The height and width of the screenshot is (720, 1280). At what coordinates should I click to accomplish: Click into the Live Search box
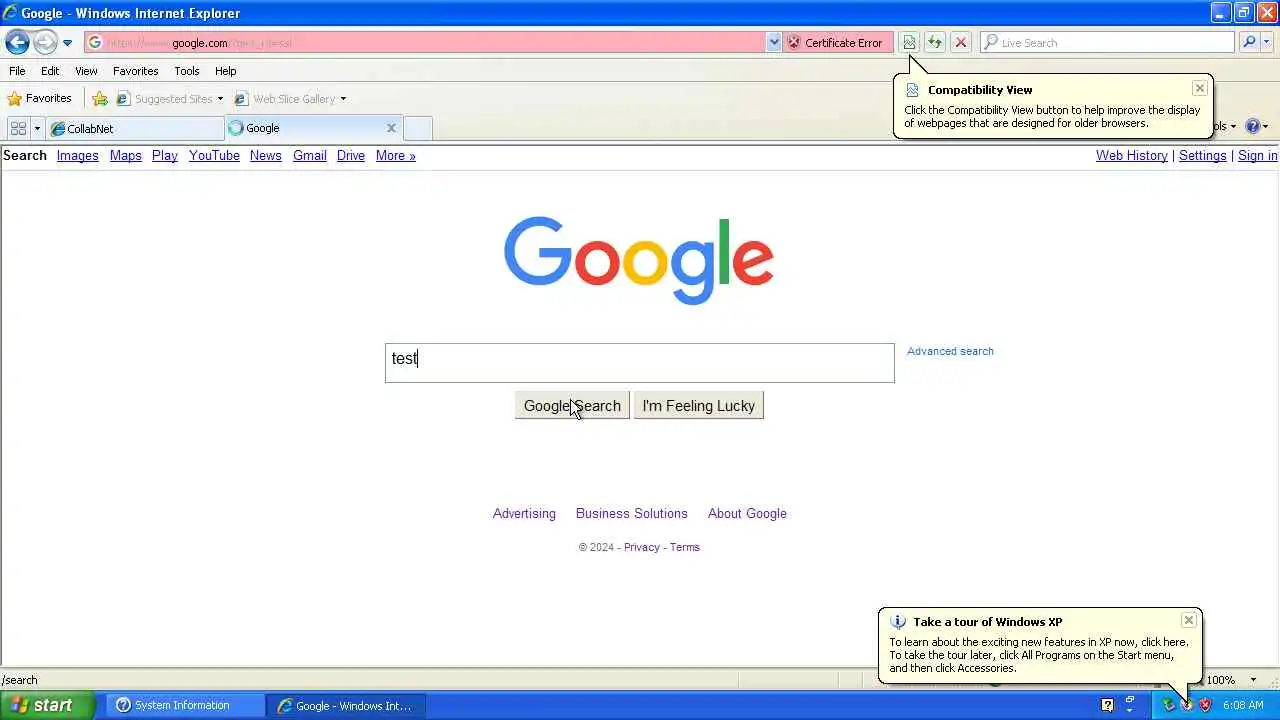pyautogui.click(x=1107, y=42)
